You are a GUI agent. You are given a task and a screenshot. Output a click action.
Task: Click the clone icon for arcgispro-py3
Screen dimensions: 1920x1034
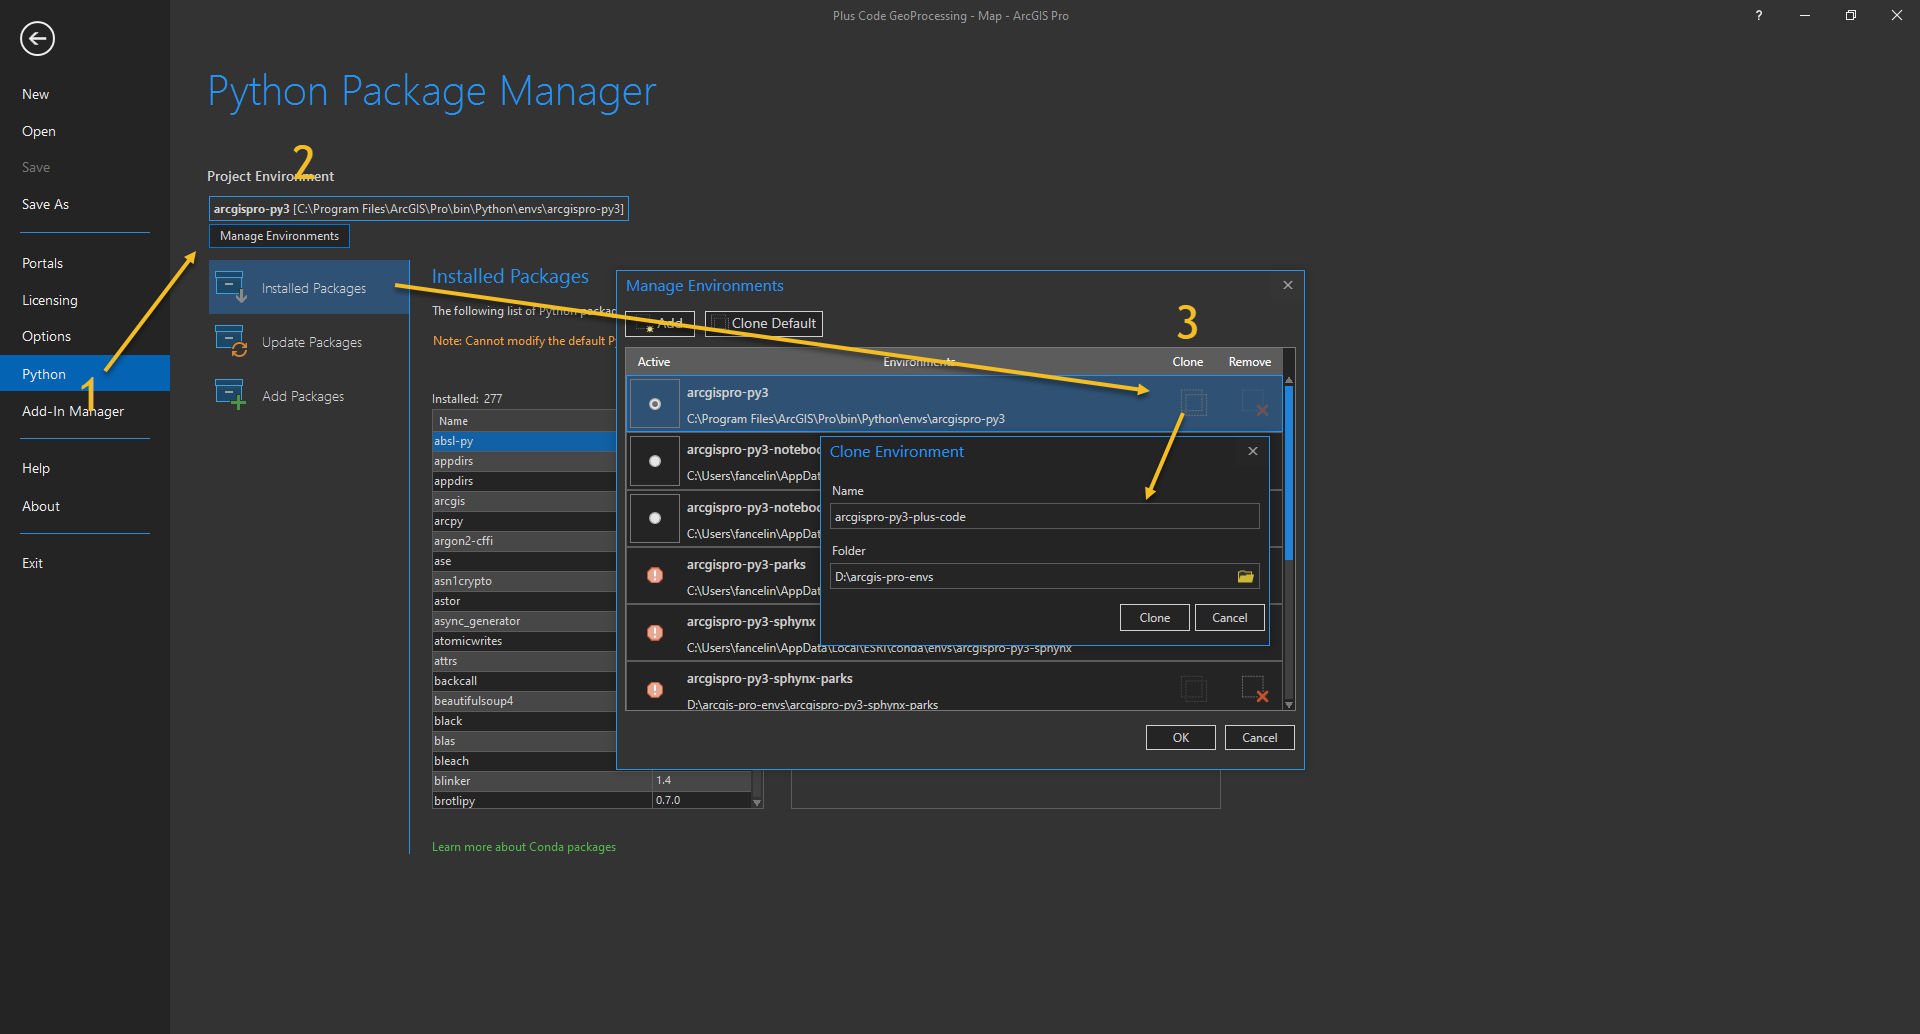[1194, 403]
